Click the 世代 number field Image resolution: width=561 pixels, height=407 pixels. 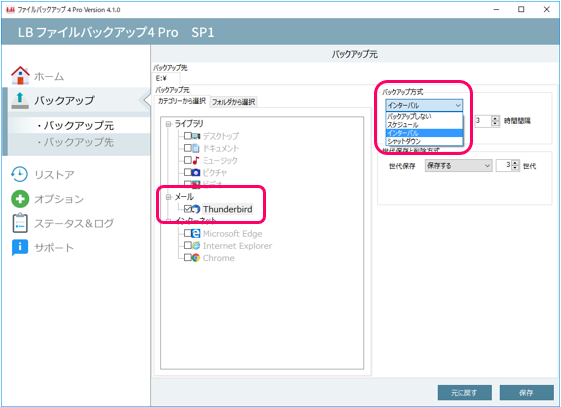[x=504, y=165]
